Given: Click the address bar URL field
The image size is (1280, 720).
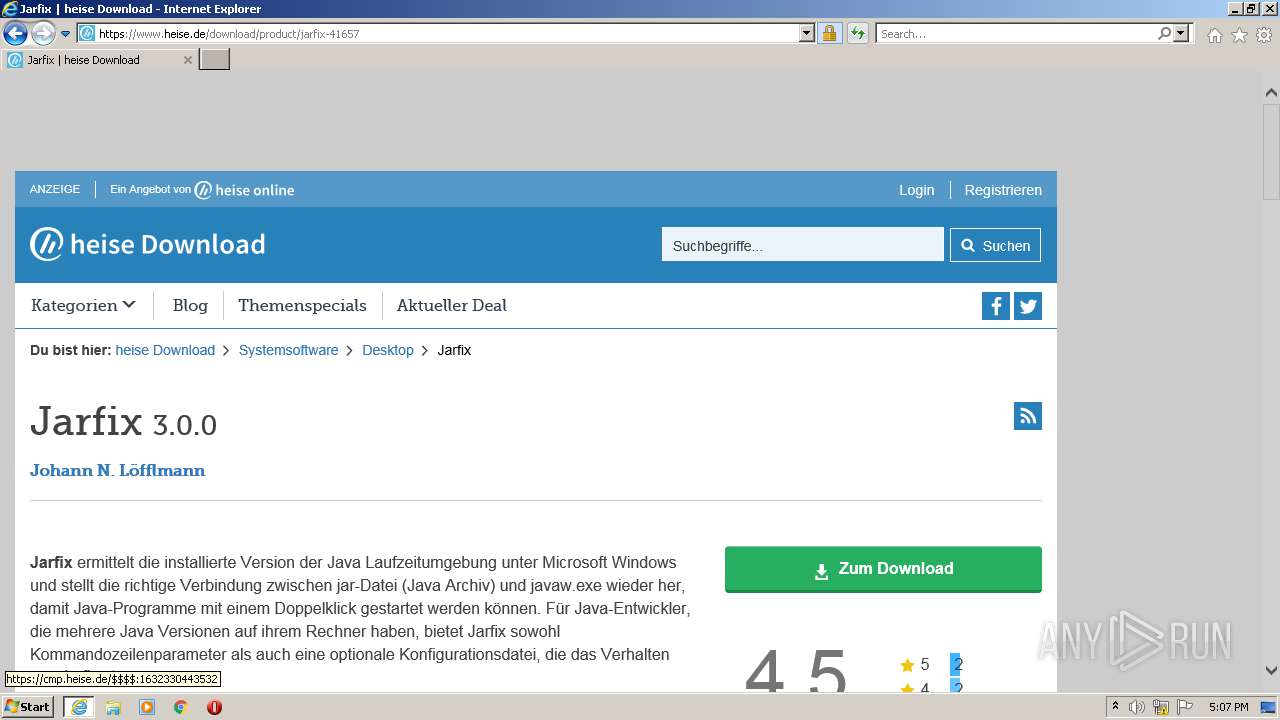Looking at the screenshot, I should click(438, 33).
